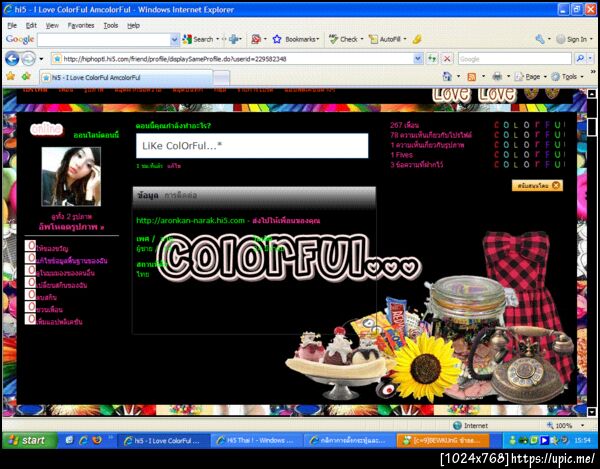Expand the address bar dropdown arrow
This screenshot has width=600, height=469.
click(x=418, y=59)
